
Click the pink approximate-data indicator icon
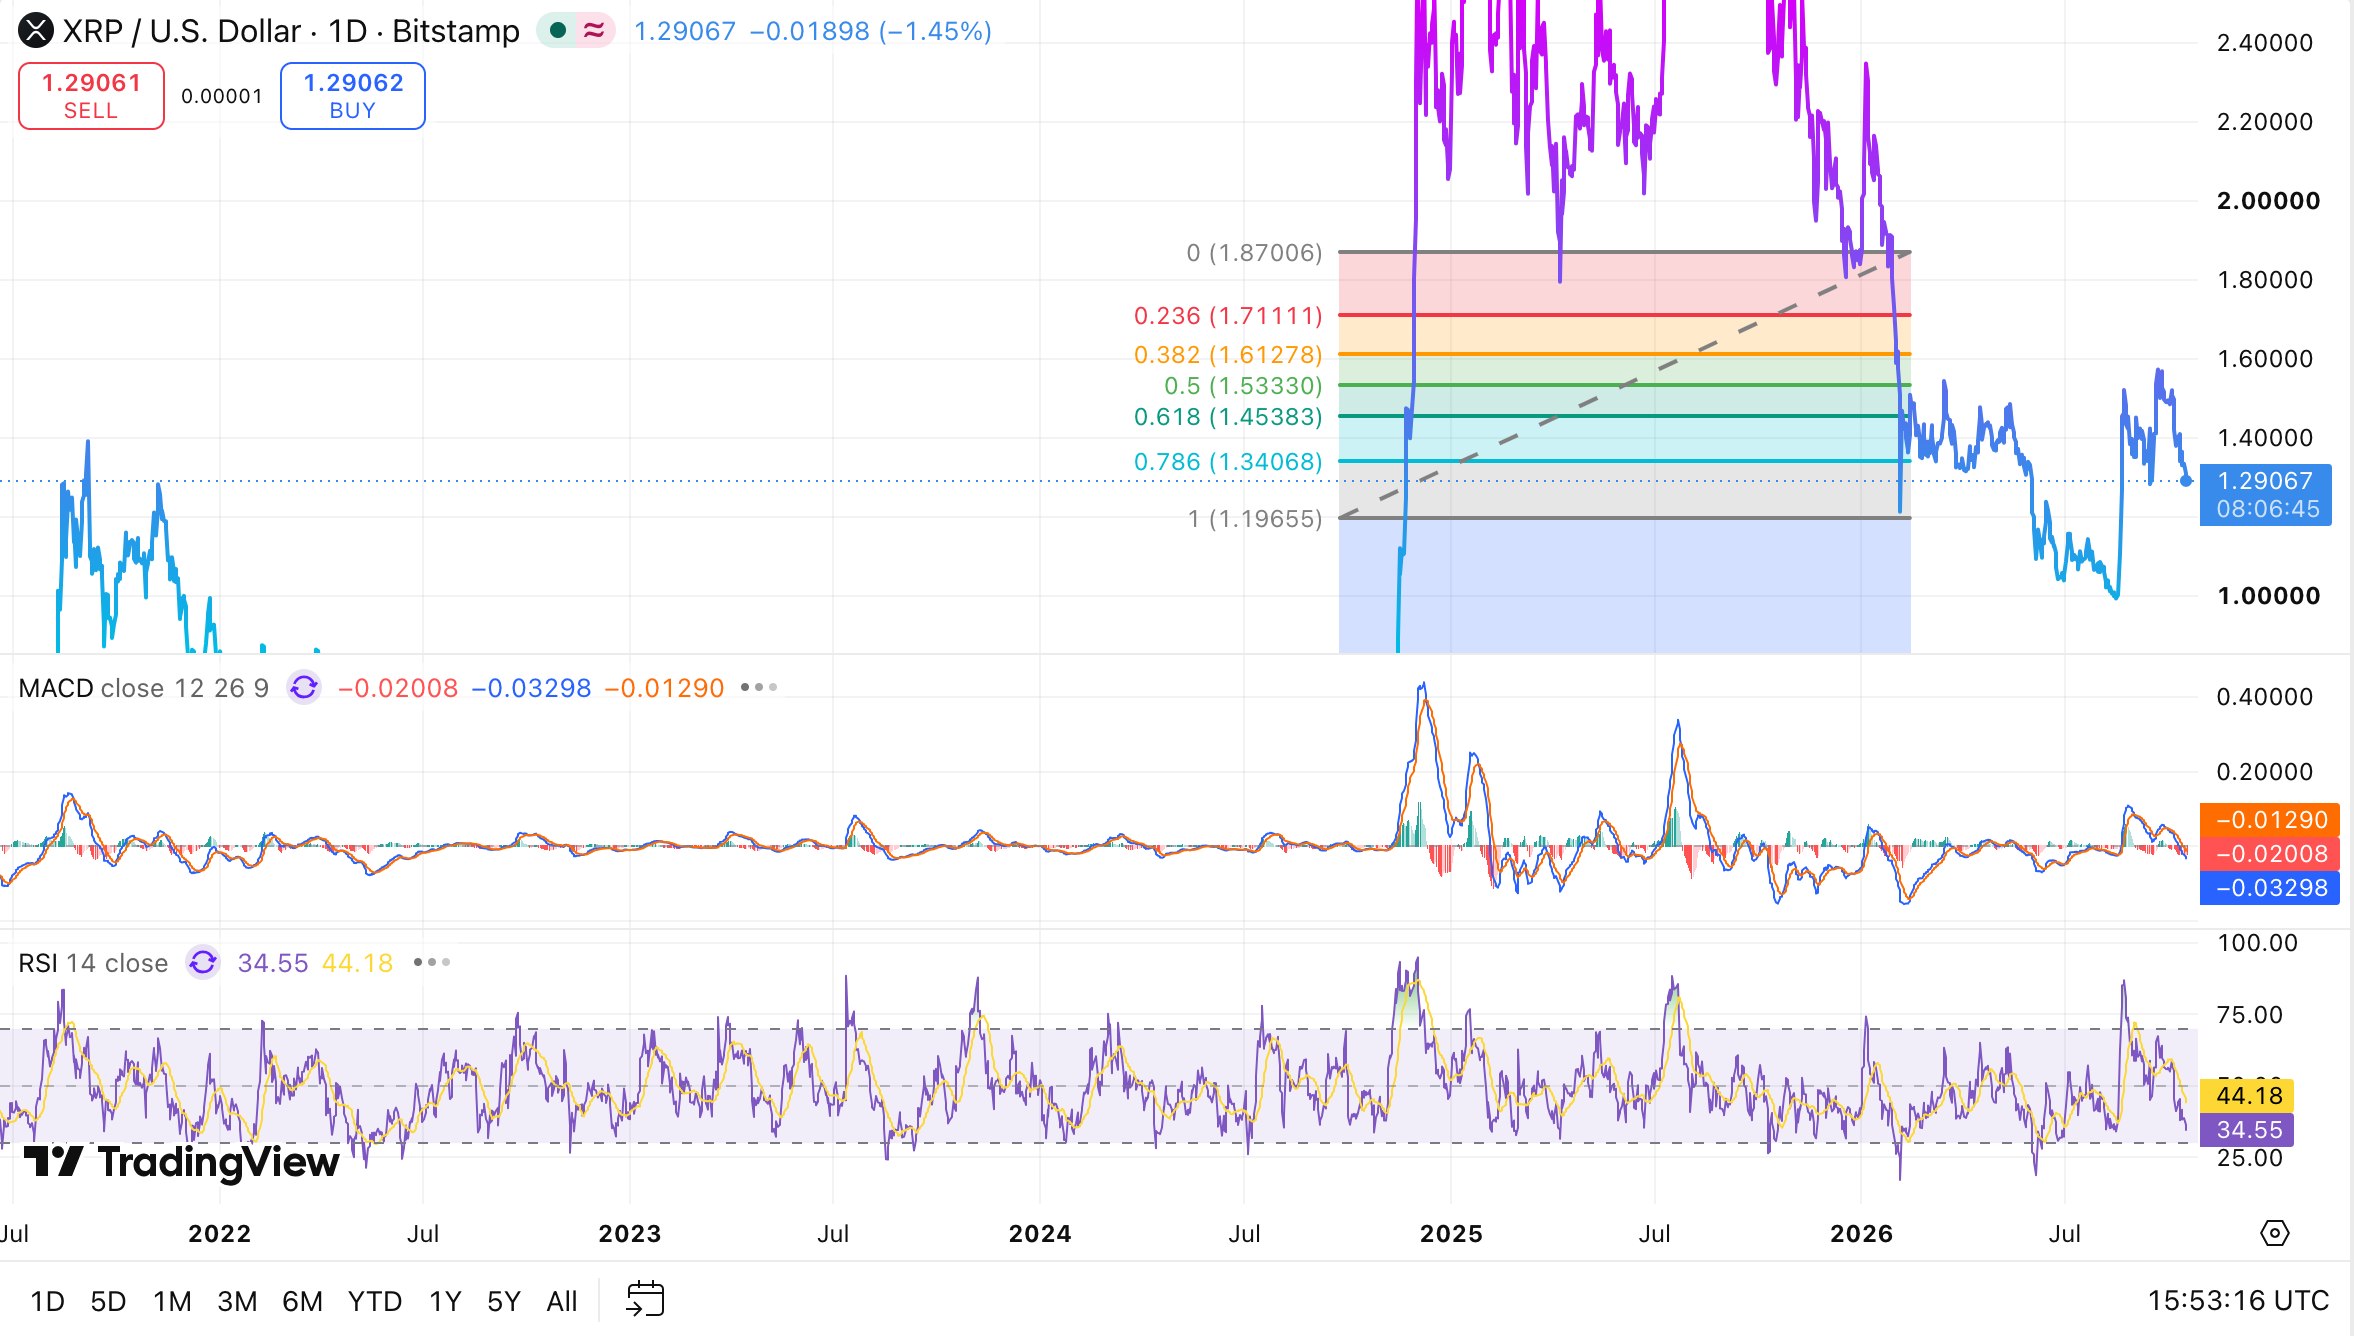pos(594,31)
